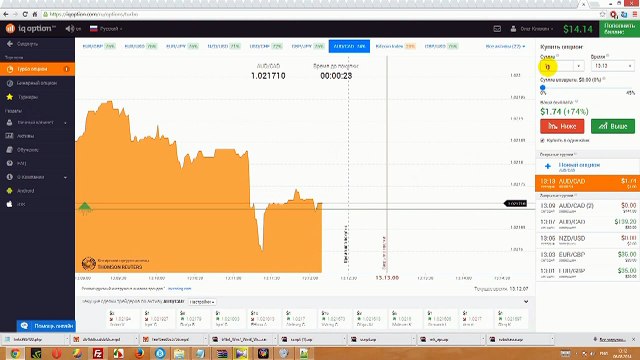Close the download bar
Screen dimensions: 640x360
(x=633, y=339)
